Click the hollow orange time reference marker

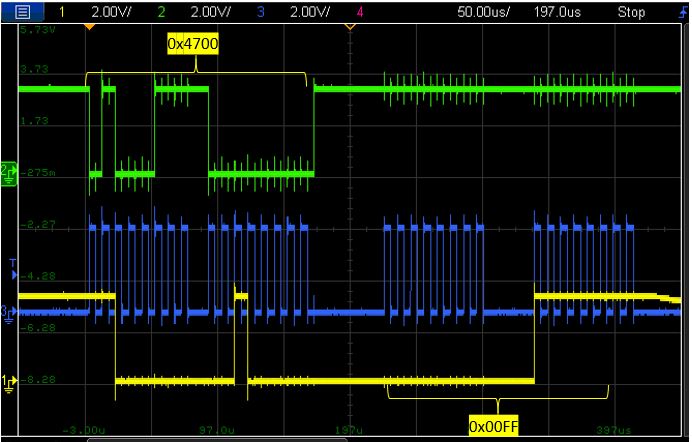(x=350, y=27)
